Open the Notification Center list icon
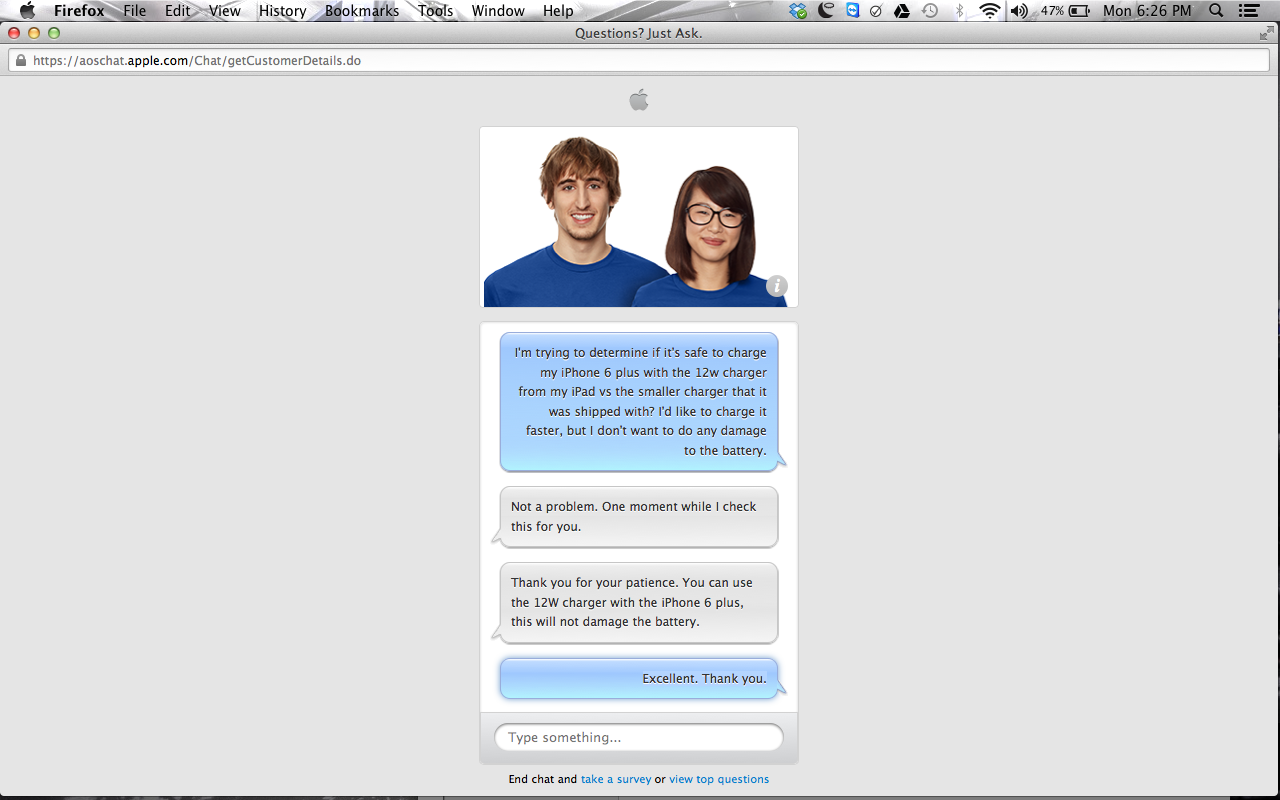This screenshot has height=800, width=1280. click(1248, 11)
